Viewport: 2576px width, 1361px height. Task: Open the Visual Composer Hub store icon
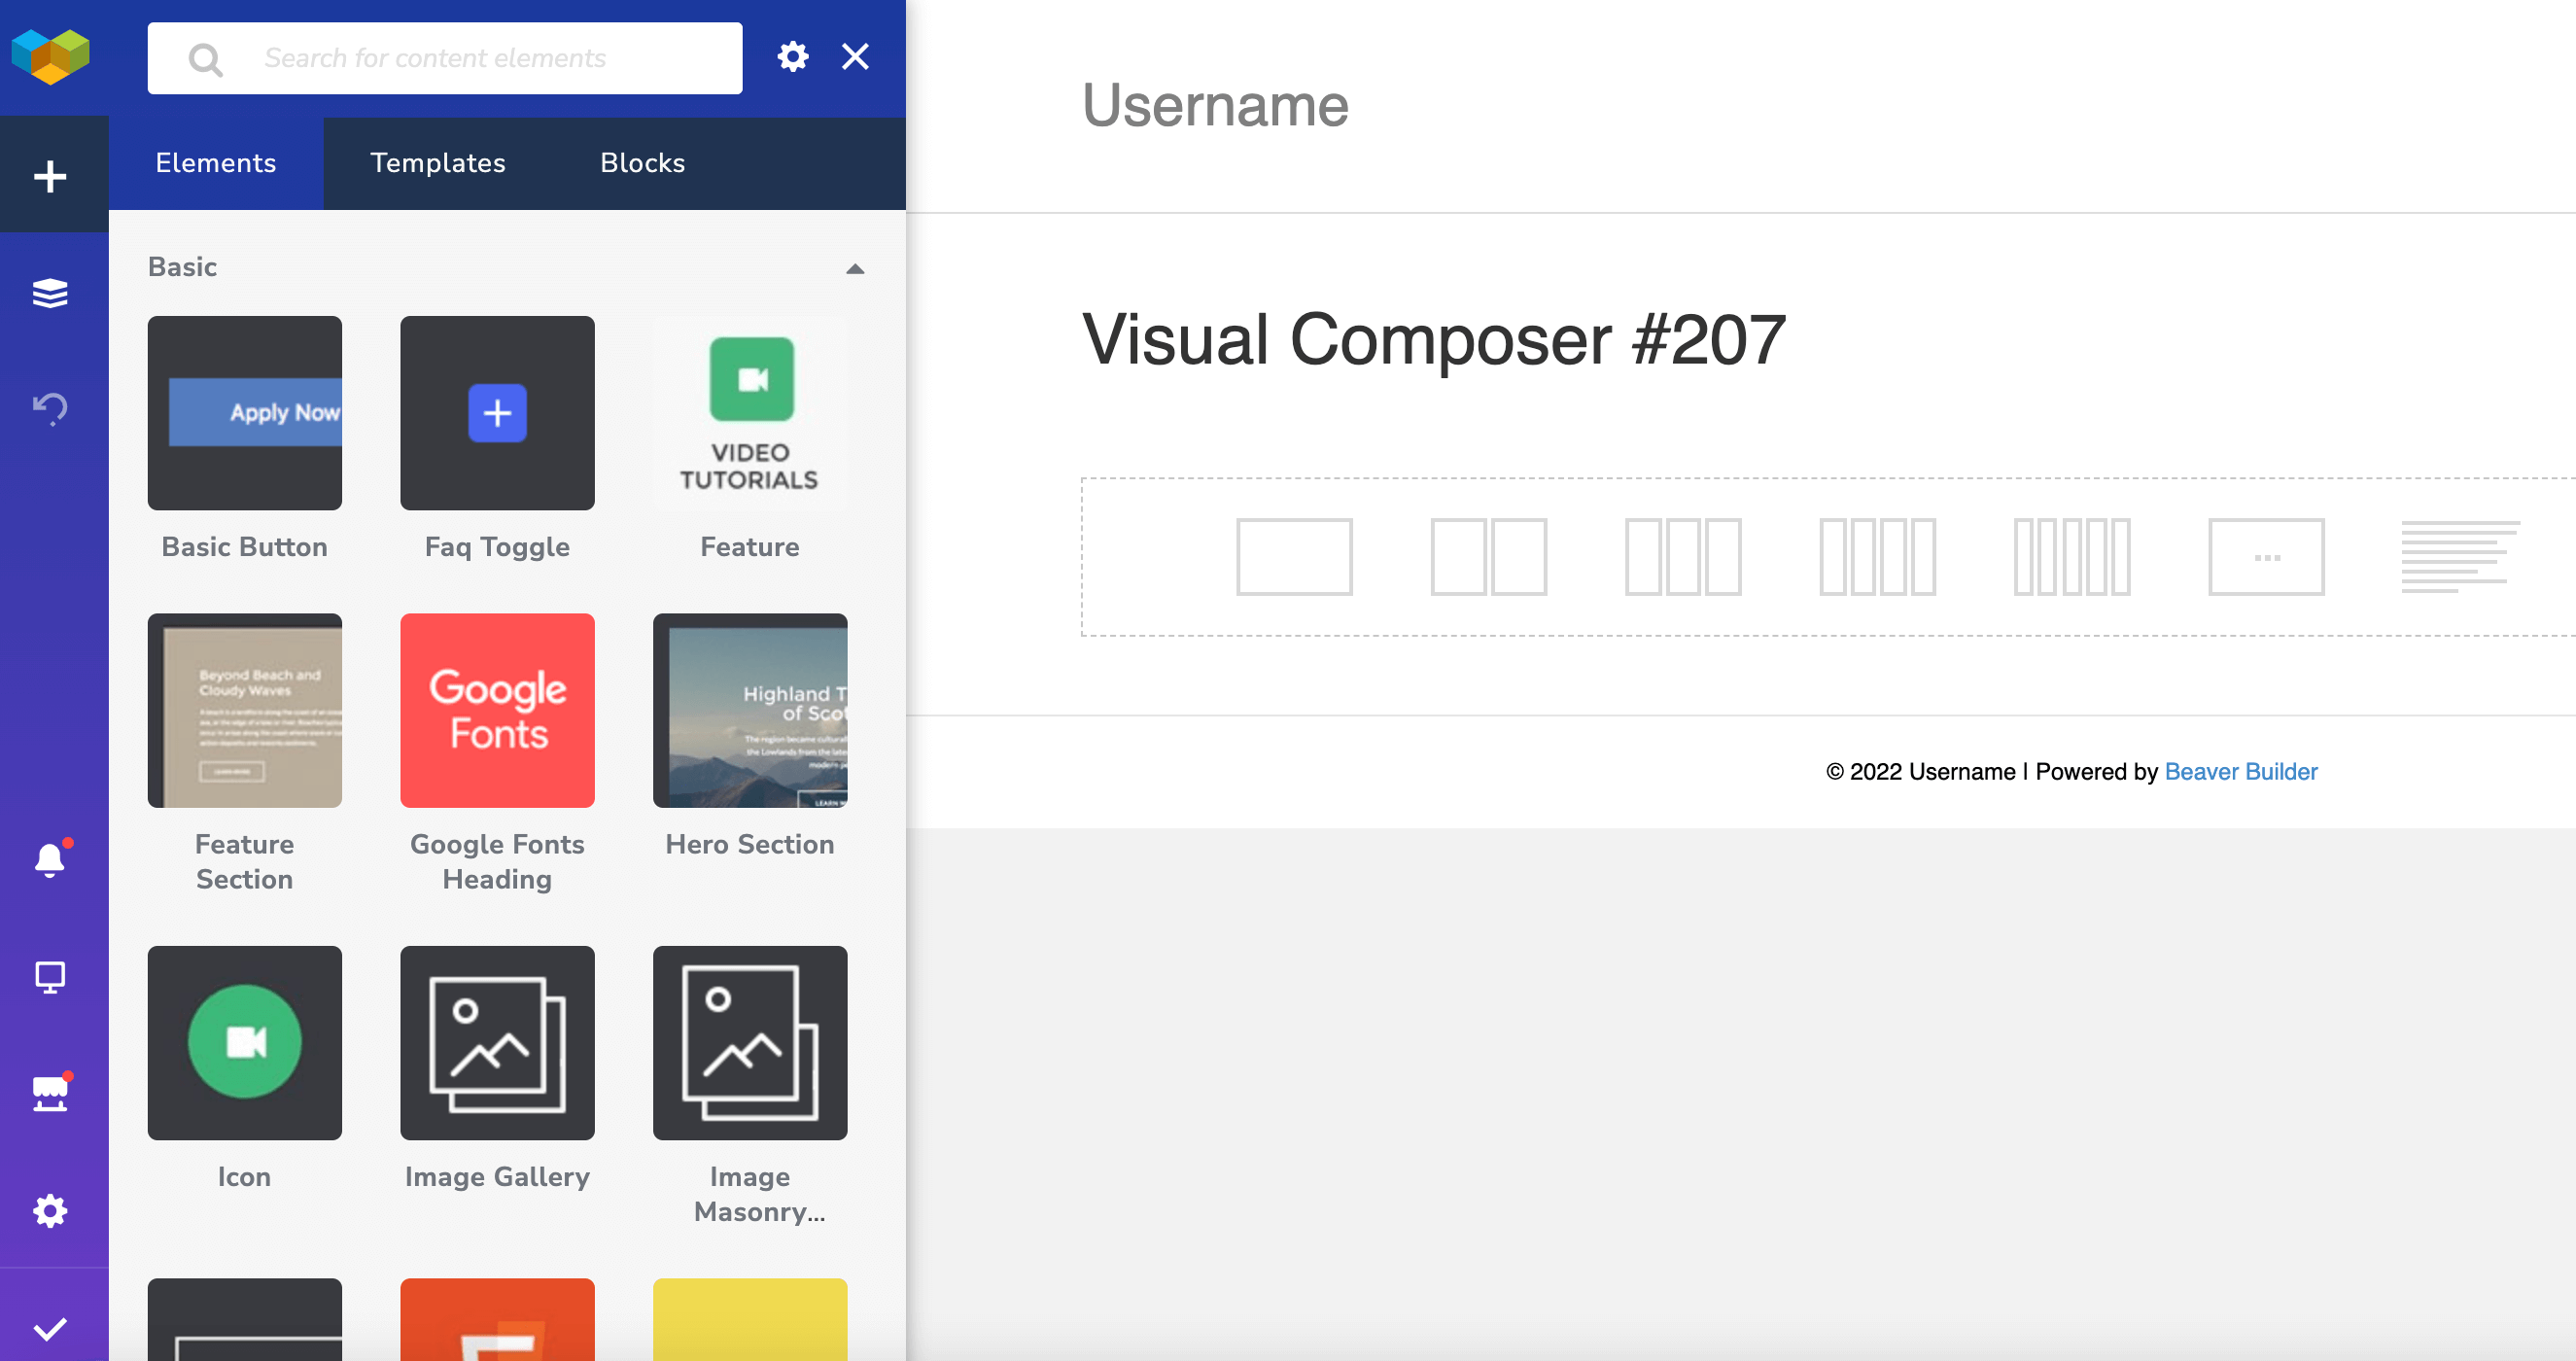coord(50,1094)
